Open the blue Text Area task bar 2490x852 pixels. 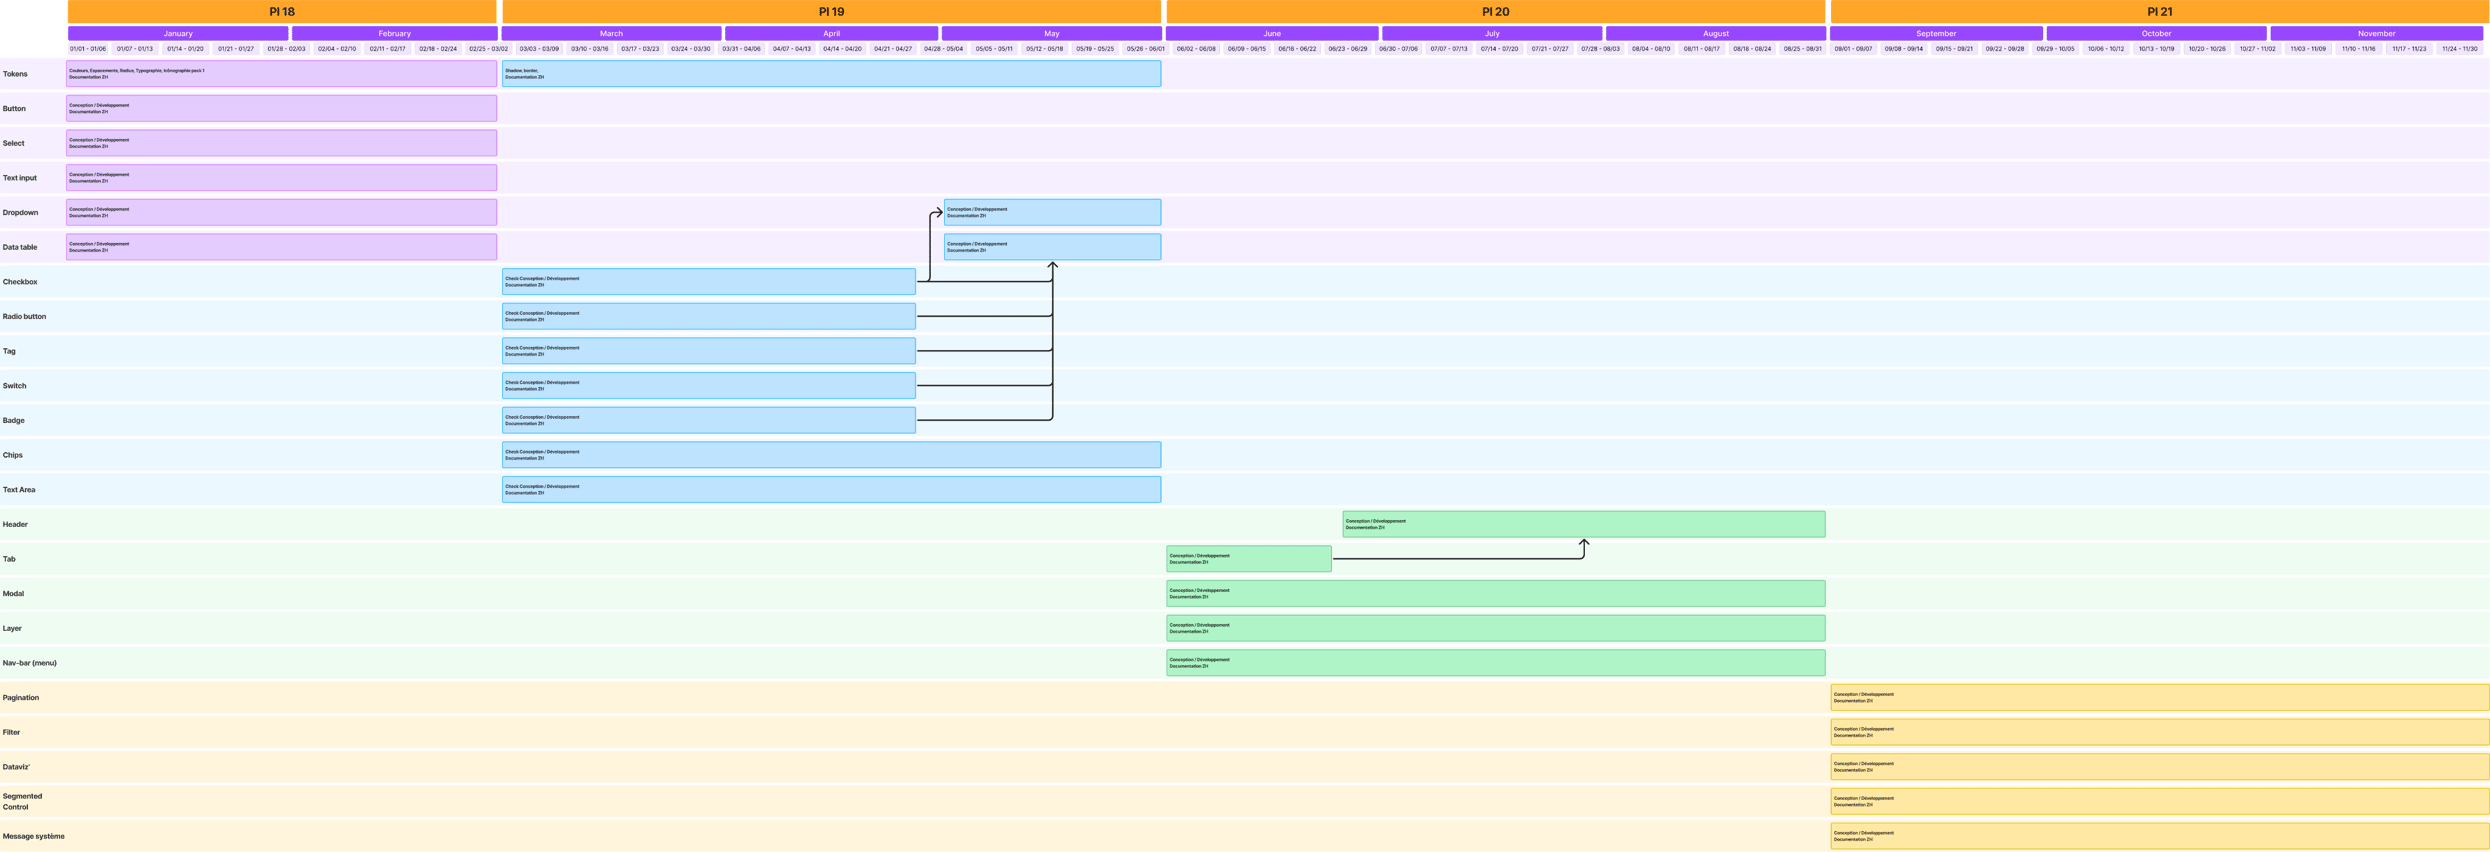coord(831,490)
